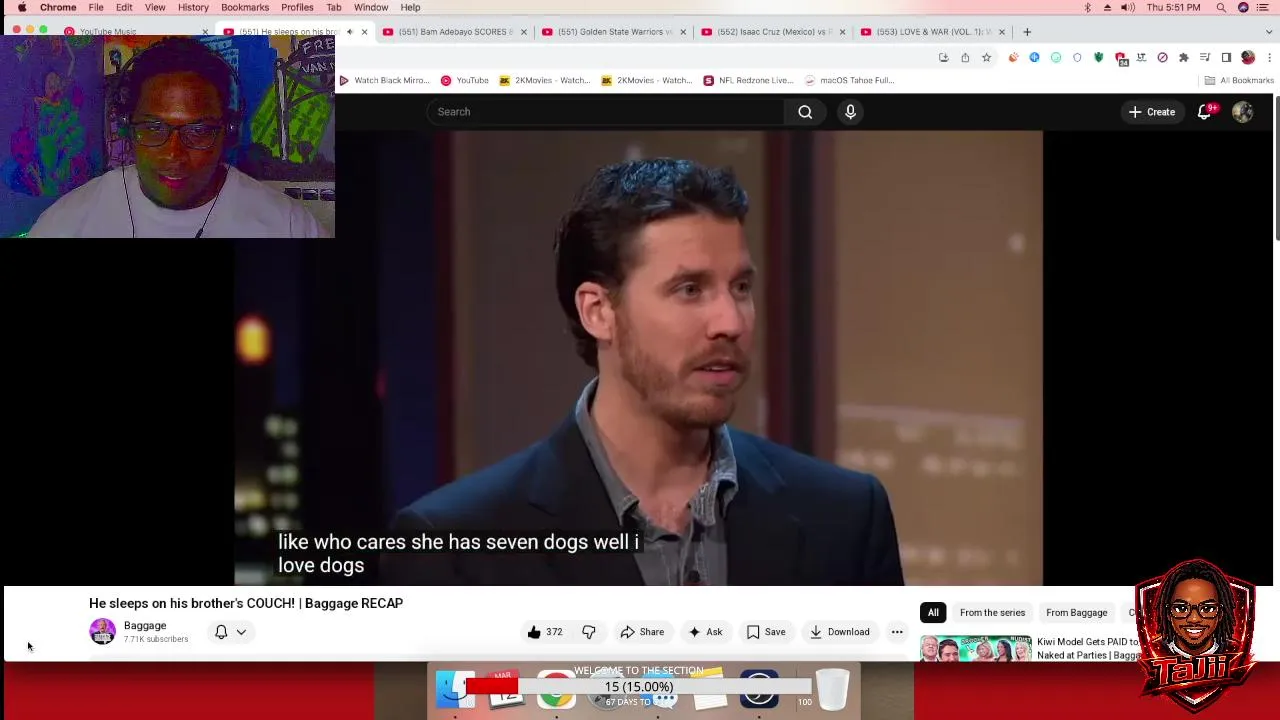1280x720 pixels.
Task: Open the Chrome profile avatar
Action: coord(1248,58)
